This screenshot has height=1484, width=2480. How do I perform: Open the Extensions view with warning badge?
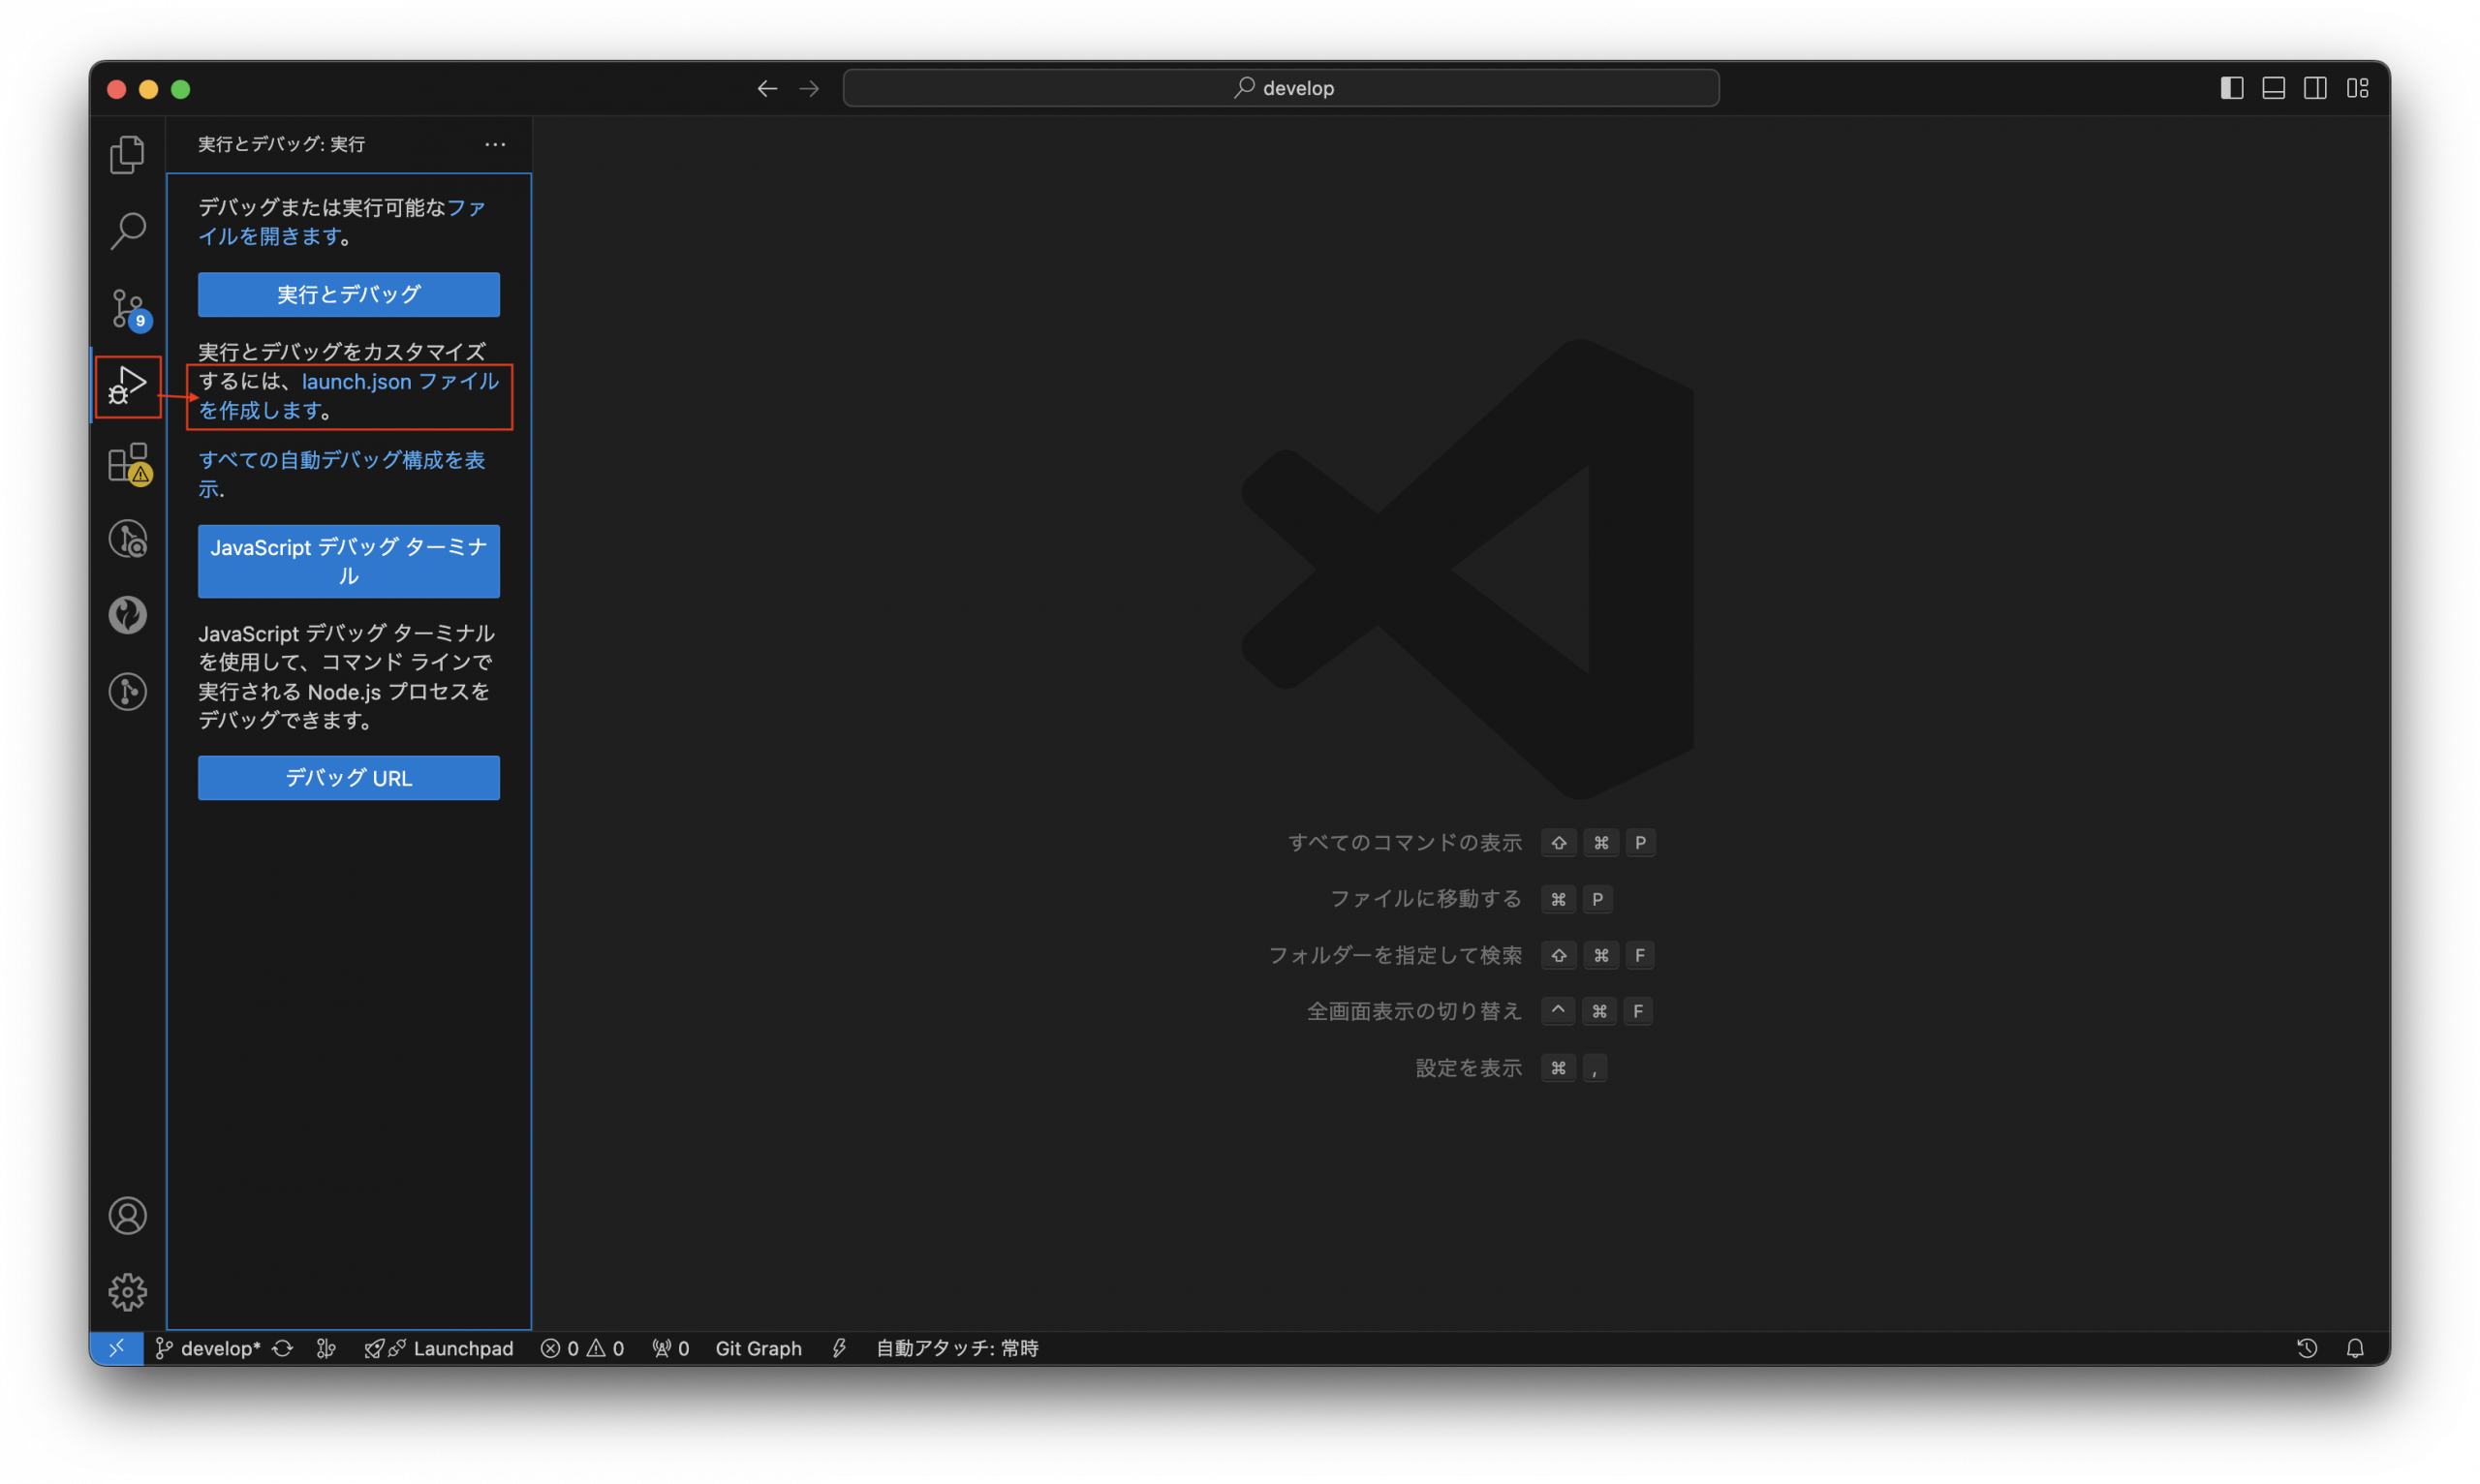127,463
